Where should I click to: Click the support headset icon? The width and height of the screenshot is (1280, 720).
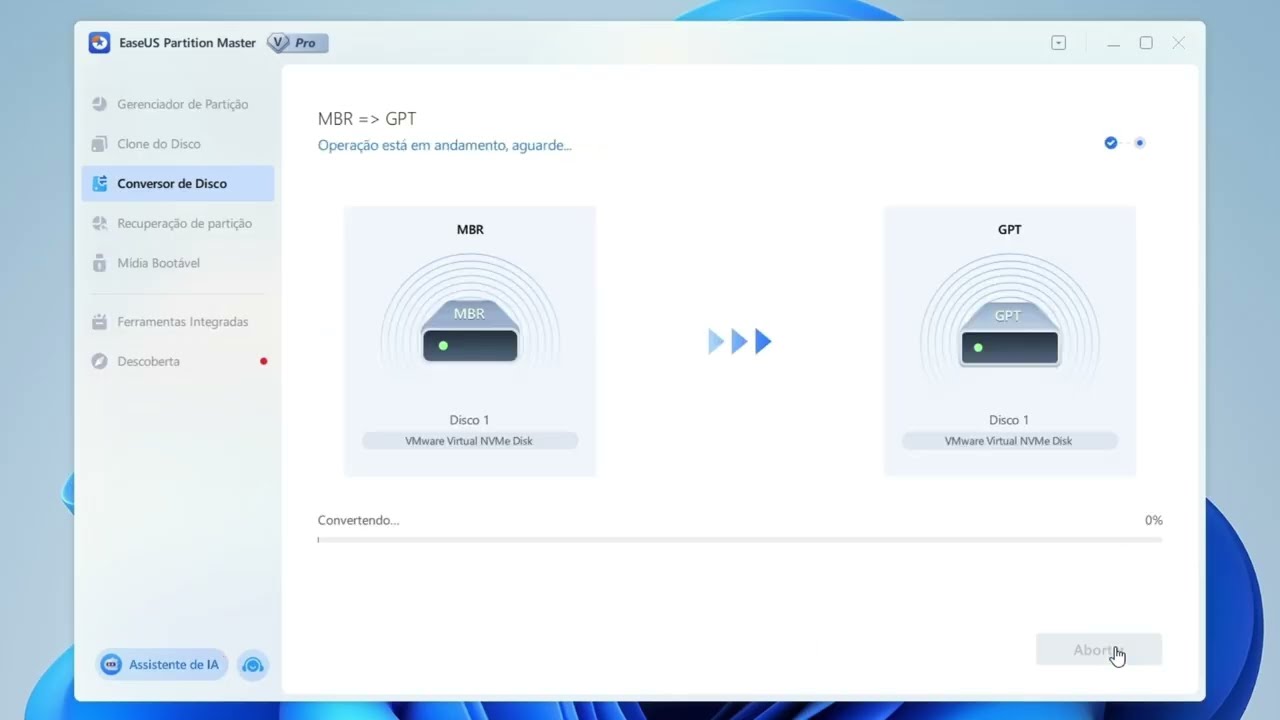pos(253,665)
